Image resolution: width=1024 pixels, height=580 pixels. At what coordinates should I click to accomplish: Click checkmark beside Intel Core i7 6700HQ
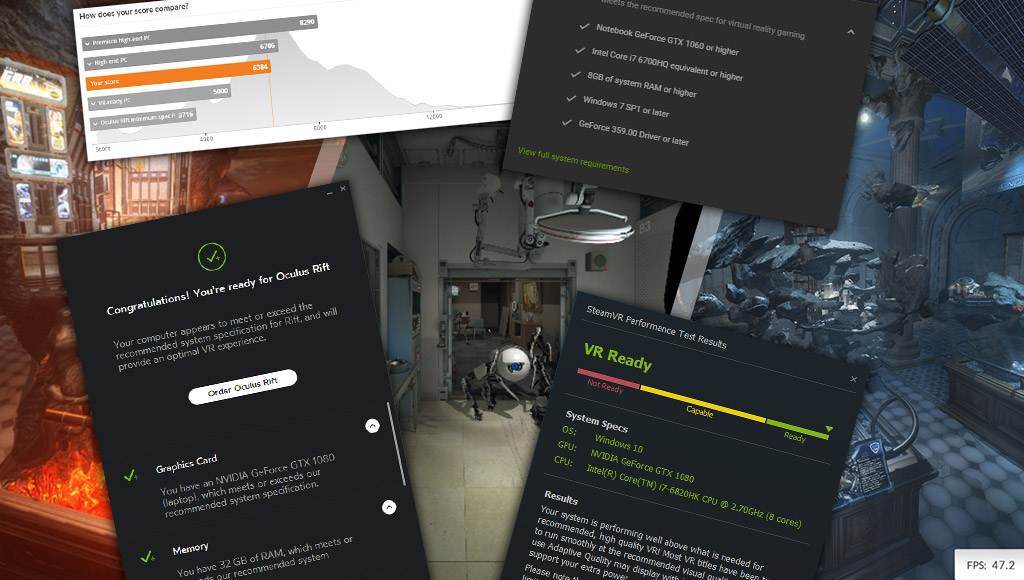580,50
